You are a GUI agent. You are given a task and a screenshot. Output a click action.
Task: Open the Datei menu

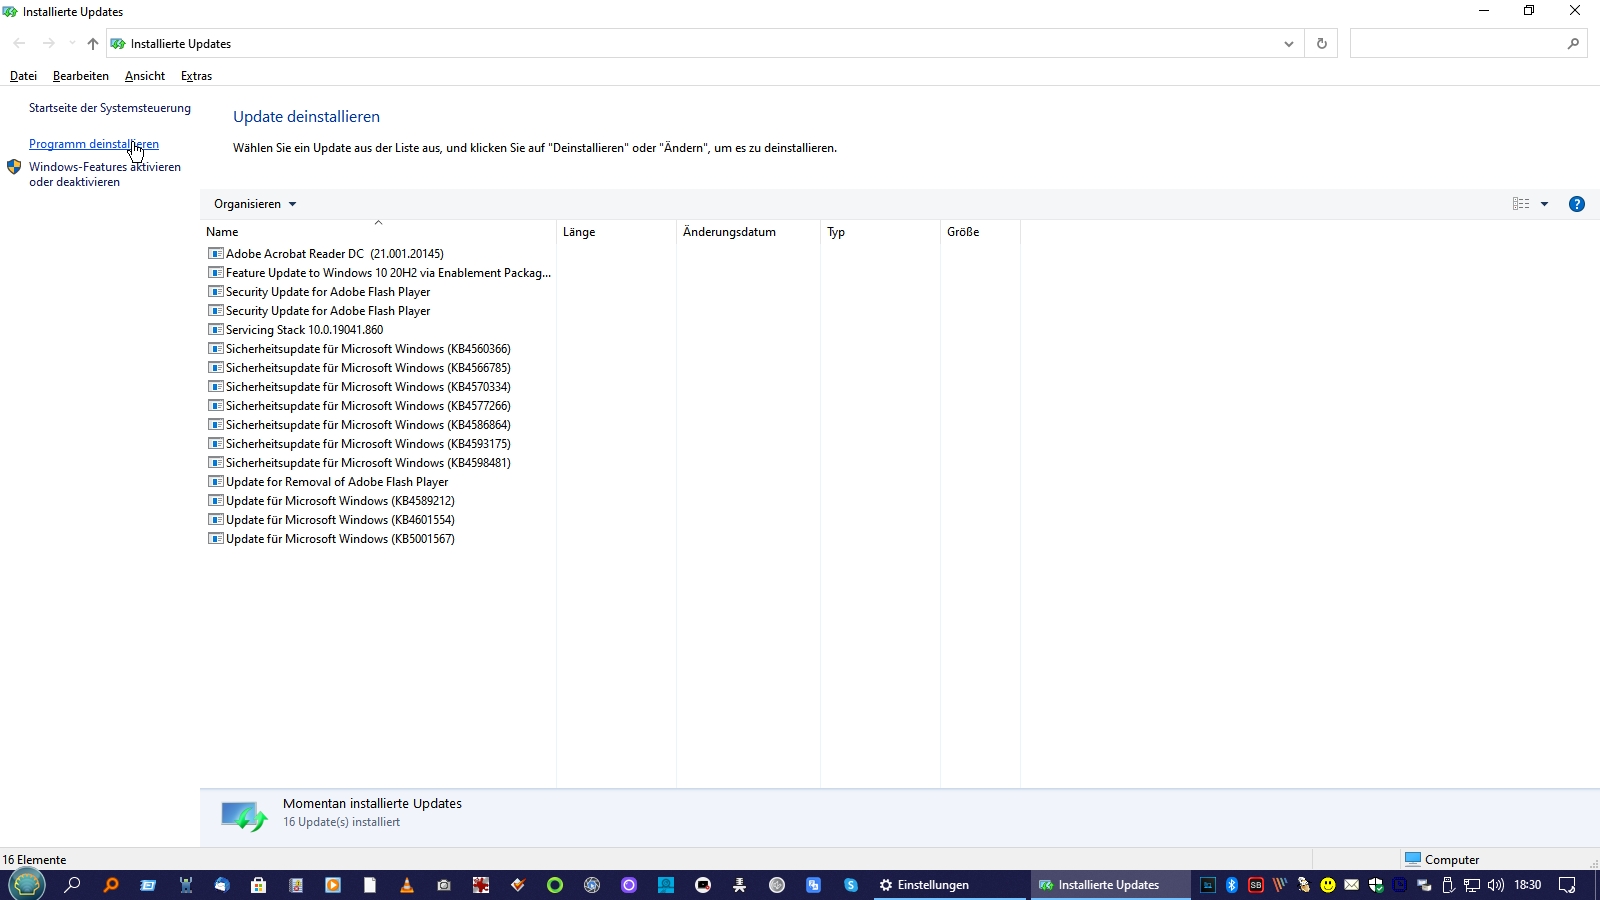(23, 76)
